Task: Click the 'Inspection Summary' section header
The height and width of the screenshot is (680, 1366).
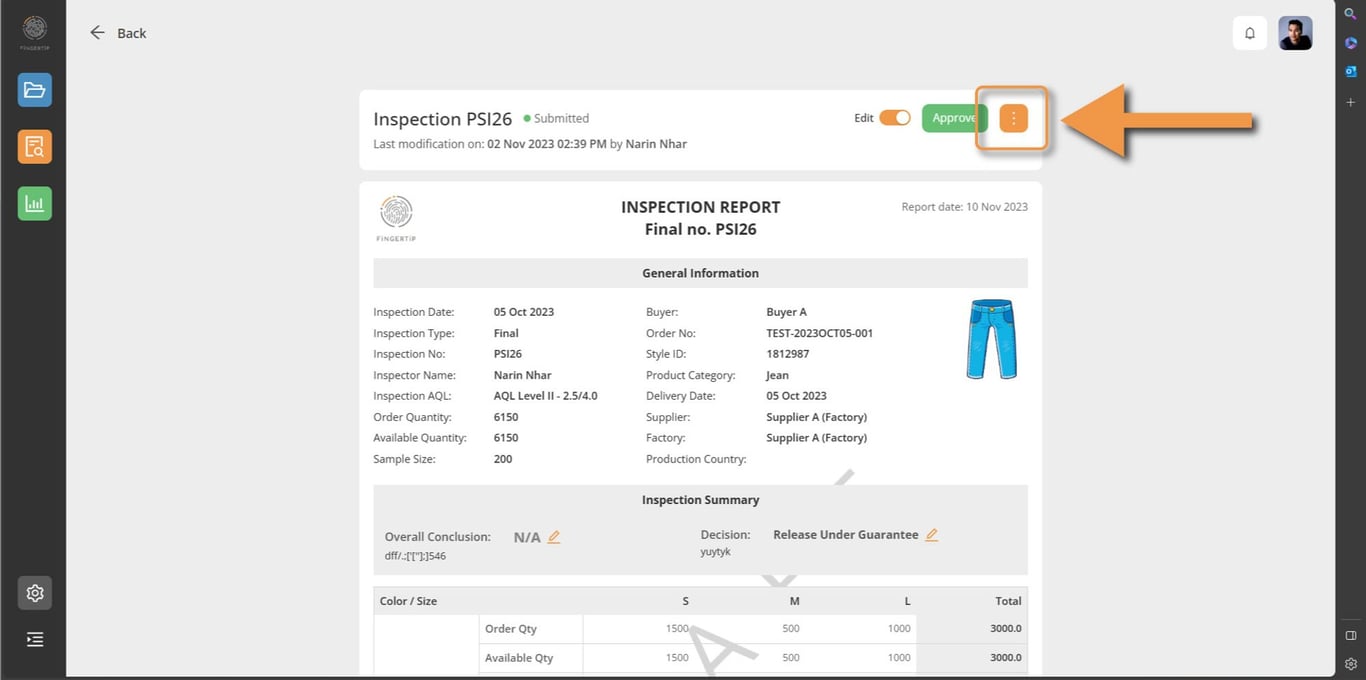Action: coord(700,500)
